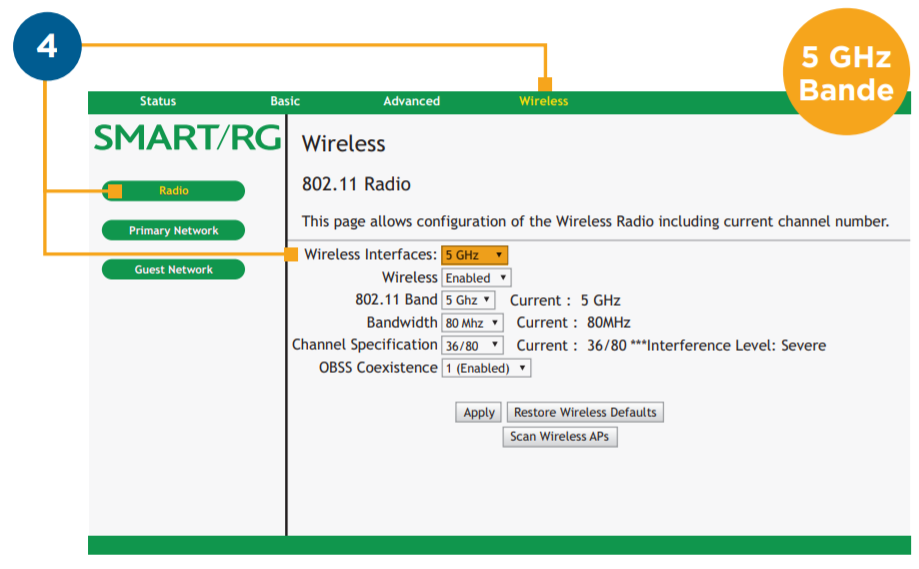Expand the 802.11 Band dropdown
Viewport: 919px width, 569px height.
(468, 300)
